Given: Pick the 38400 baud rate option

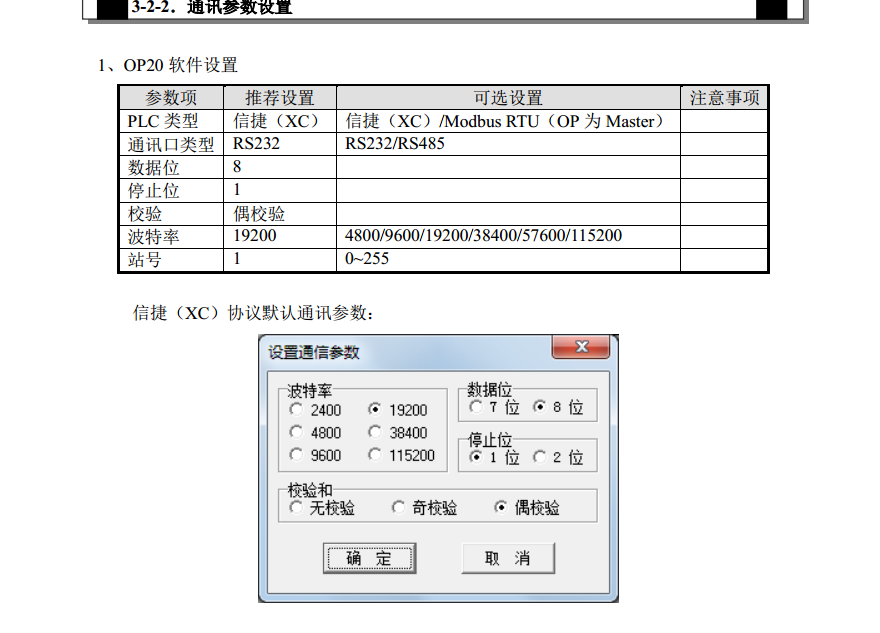Looking at the screenshot, I should [x=375, y=433].
